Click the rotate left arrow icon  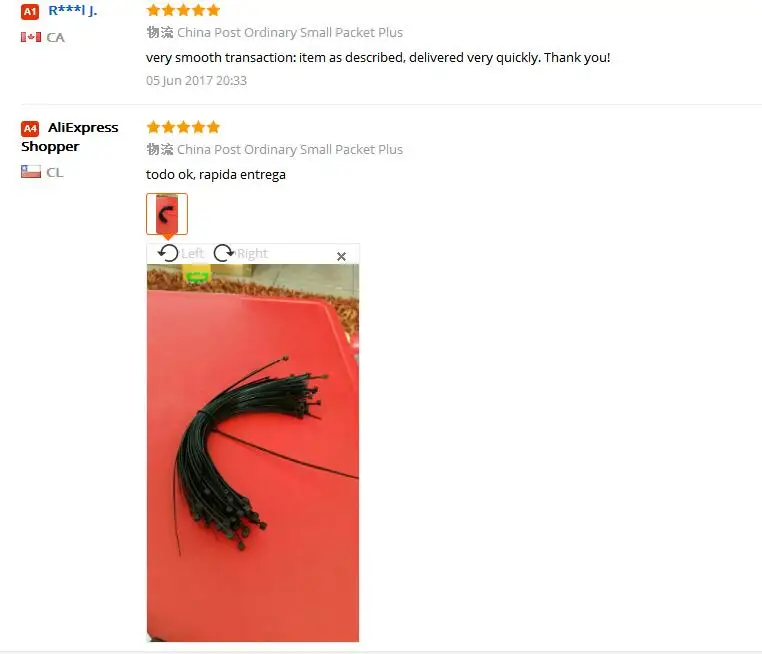168,253
